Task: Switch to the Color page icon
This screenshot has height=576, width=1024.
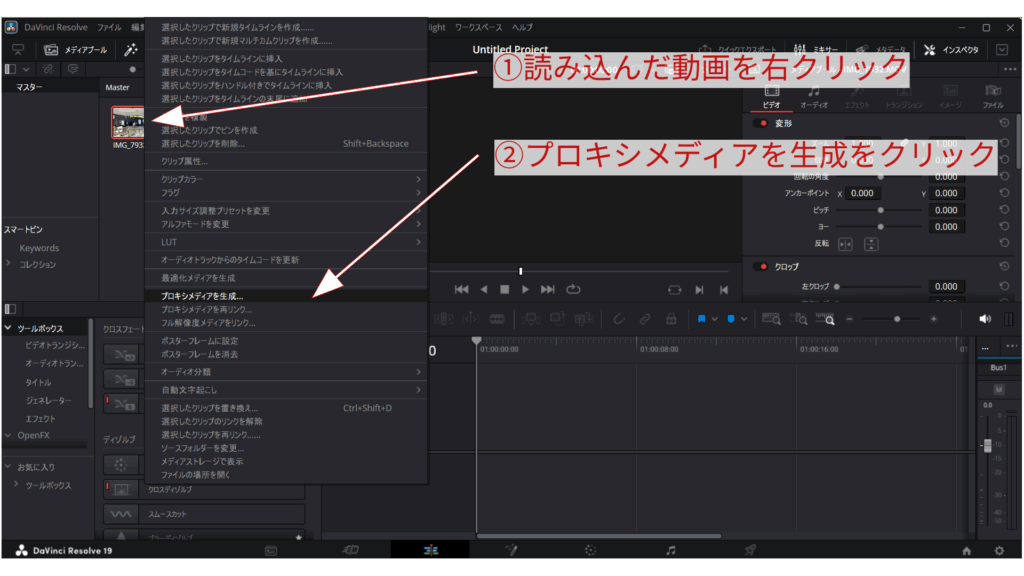Action: (590, 551)
